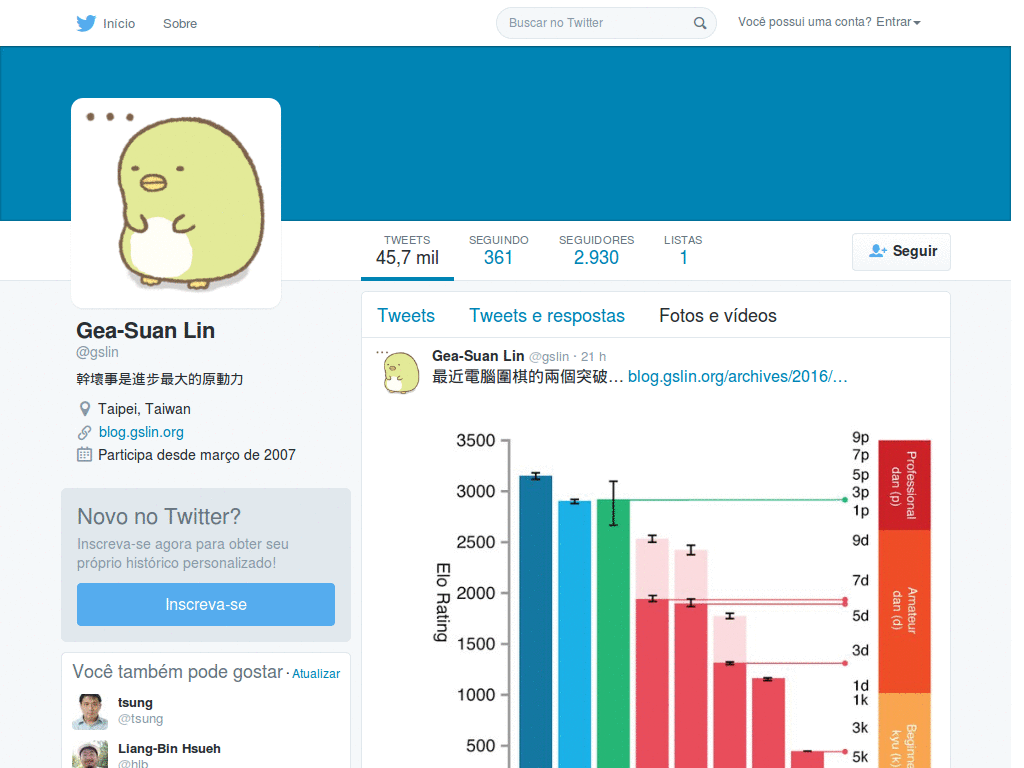Image resolution: width=1024 pixels, height=768 pixels.
Task: Click the @tsung handle in suggestions
Action: [140, 719]
